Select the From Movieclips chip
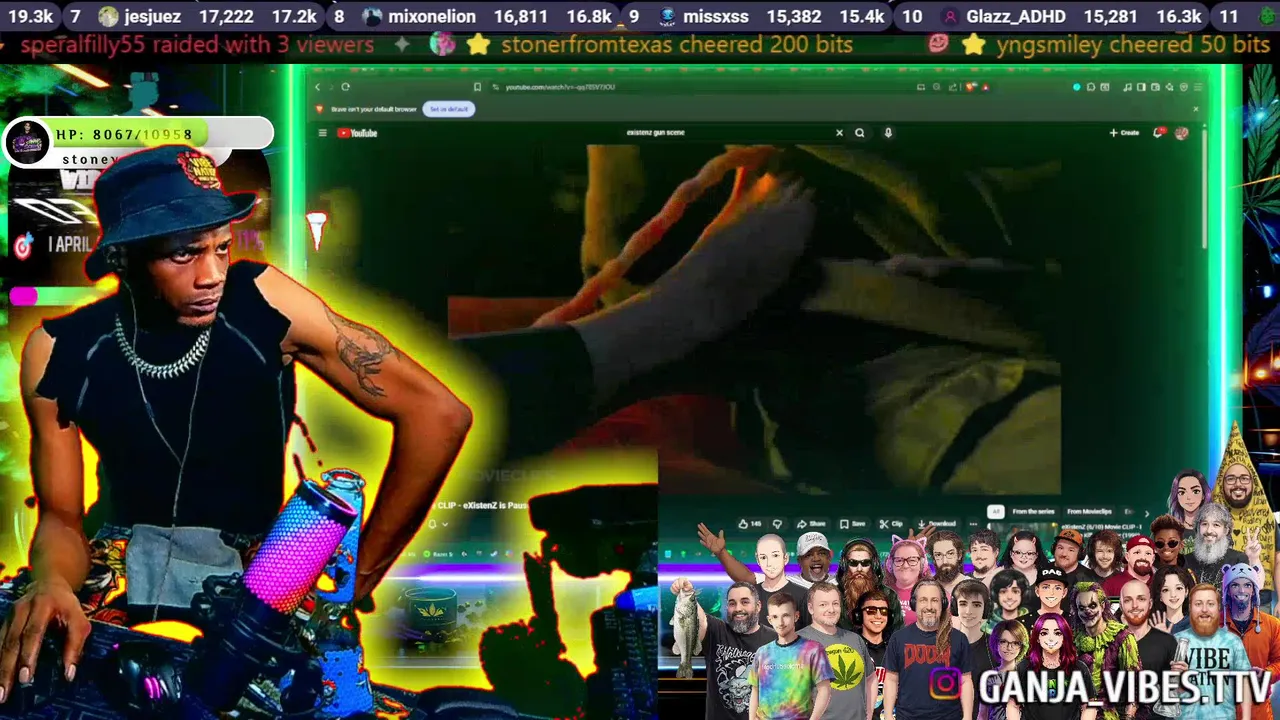Image resolution: width=1280 pixels, height=720 pixels. tap(1089, 511)
